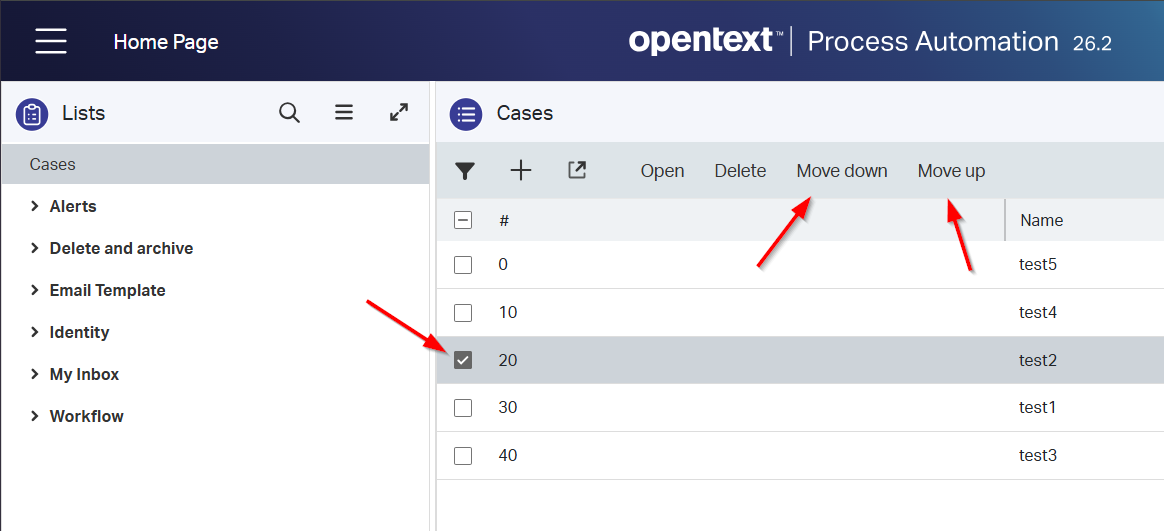Click the Lists clipboard icon

(32, 114)
